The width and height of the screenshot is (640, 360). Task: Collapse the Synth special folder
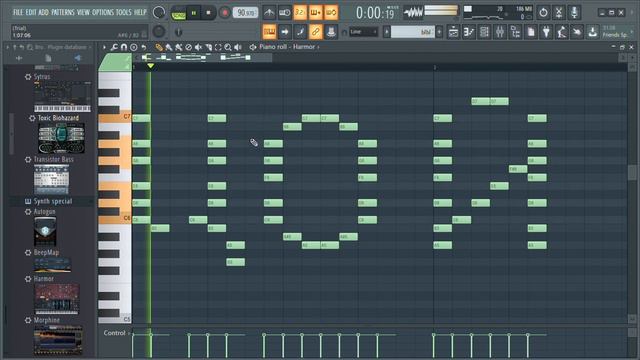pos(52,201)
